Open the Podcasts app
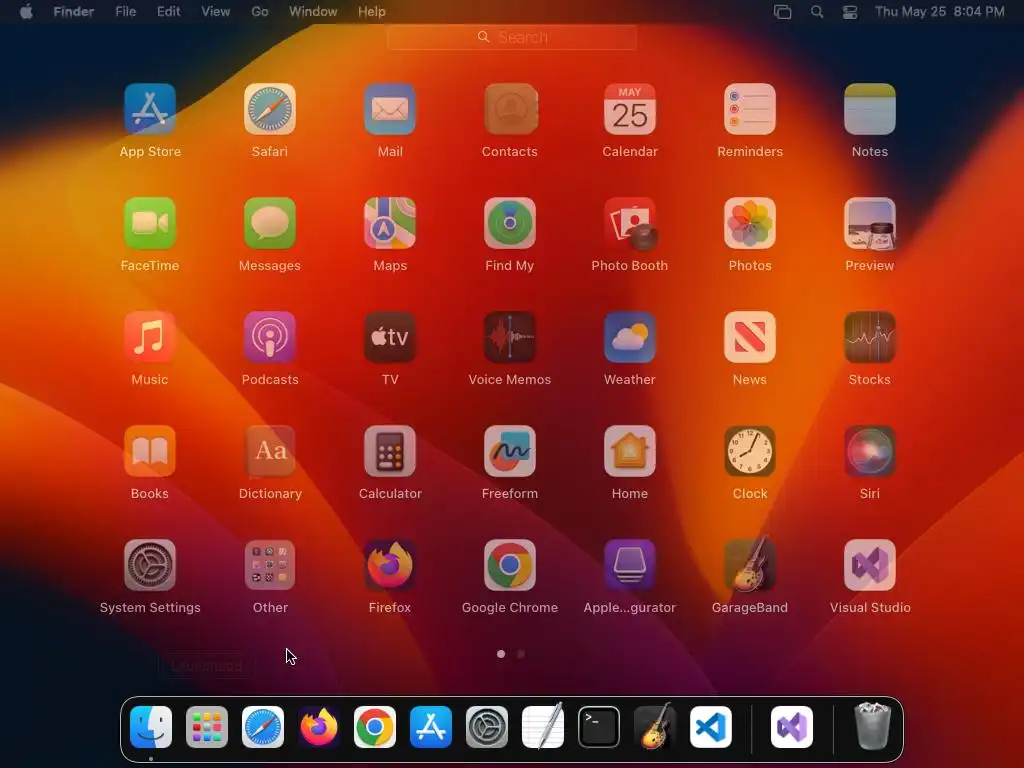The image size is (1024, 768). [270, 337]
